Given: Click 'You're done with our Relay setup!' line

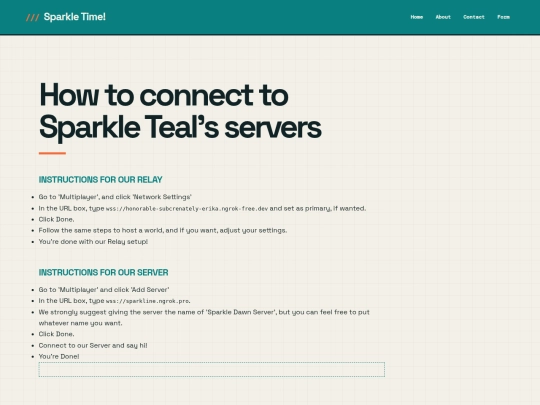Looking at the screenshot, I should click(x=93, y=242).
